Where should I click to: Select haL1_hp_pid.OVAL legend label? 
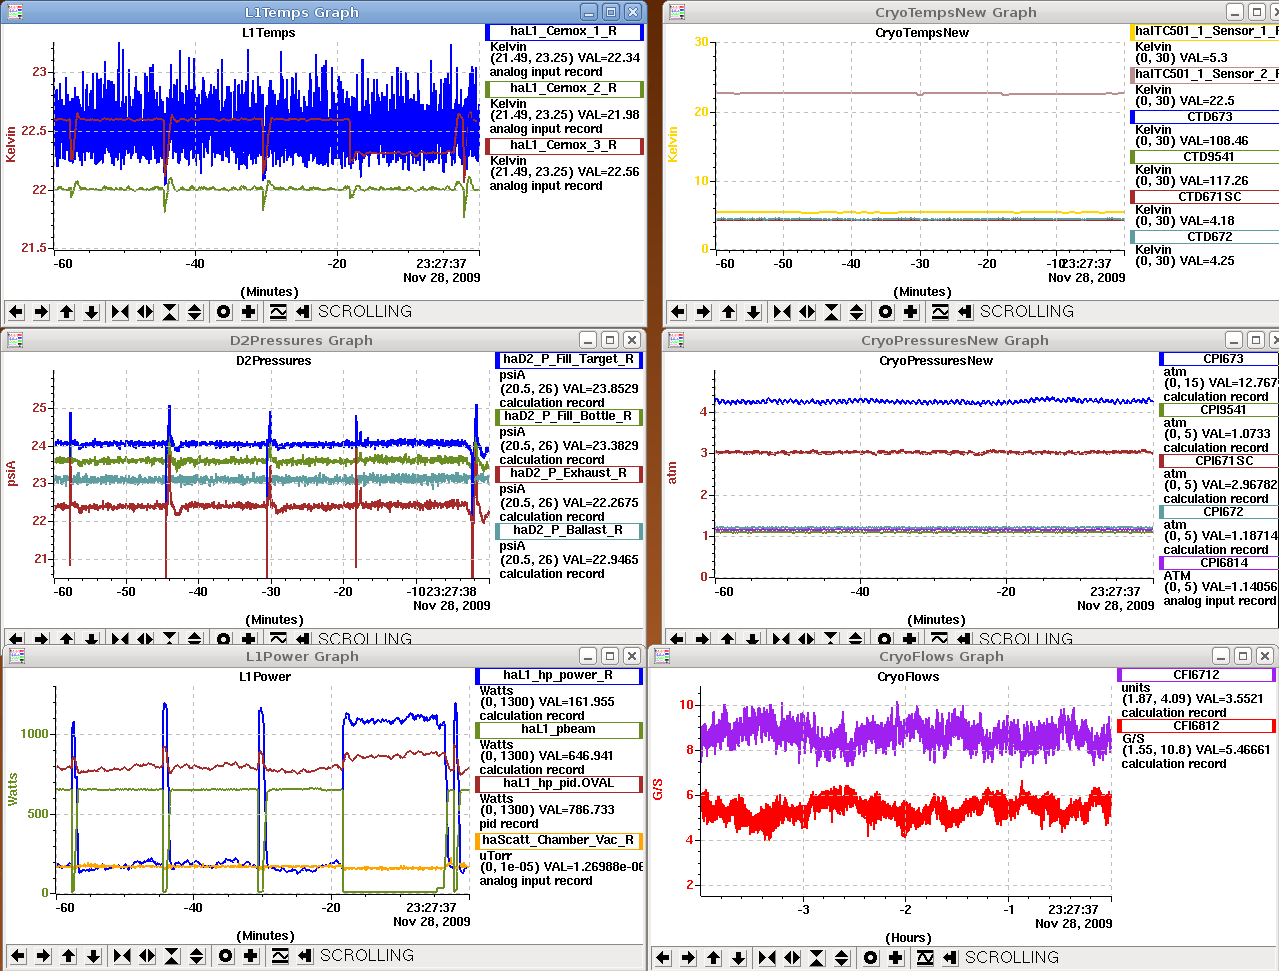558,784
